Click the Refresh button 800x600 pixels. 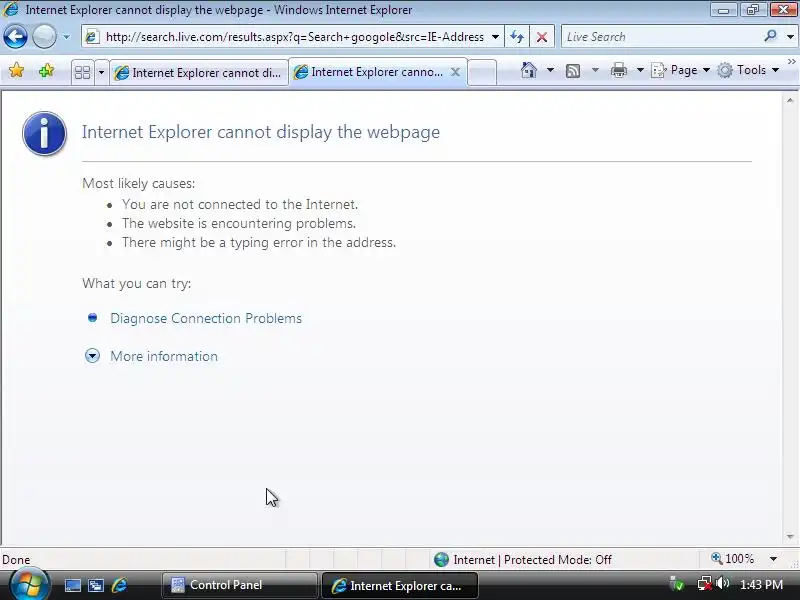coord(517,37)
